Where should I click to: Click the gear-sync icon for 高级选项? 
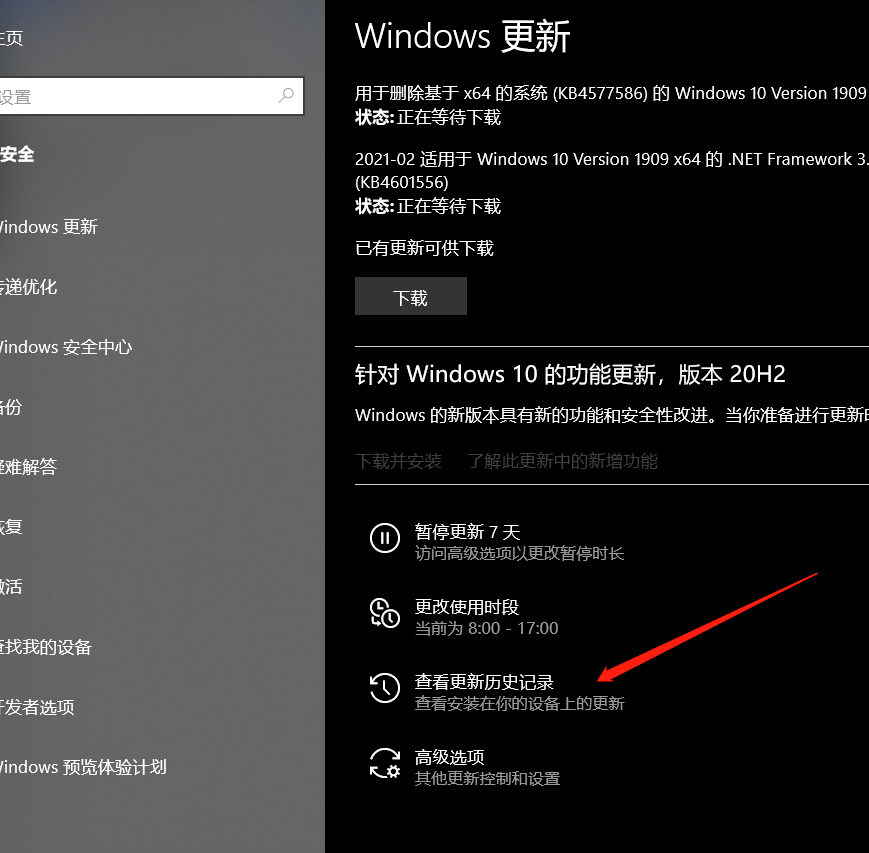pyautogui.click(x=385, y=763)
